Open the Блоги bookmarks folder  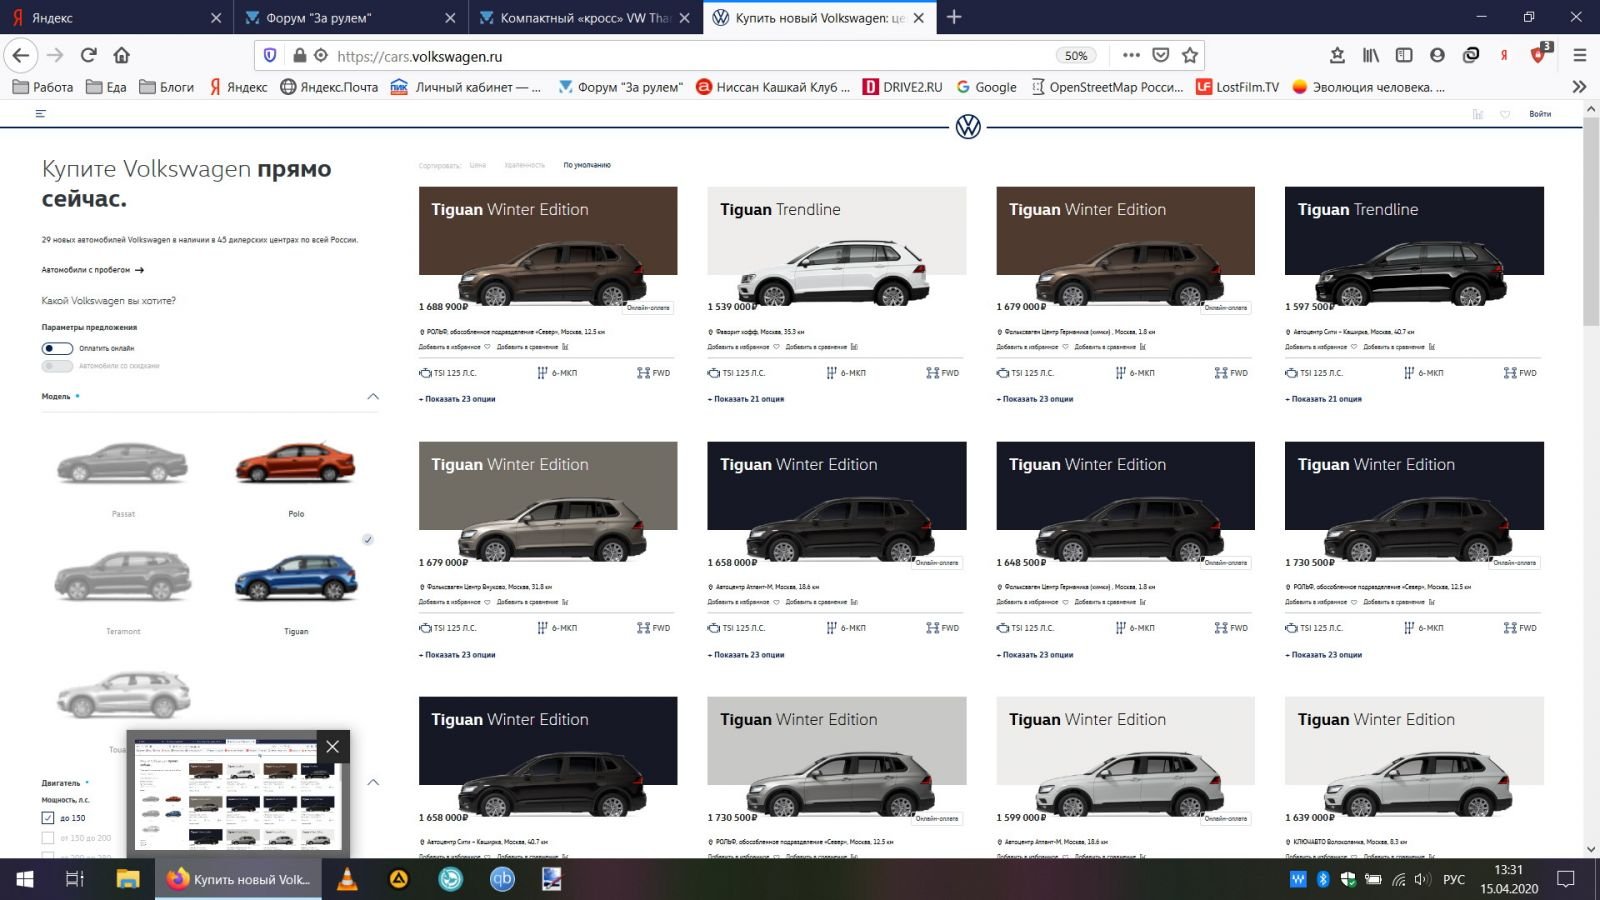coord(167,87)
